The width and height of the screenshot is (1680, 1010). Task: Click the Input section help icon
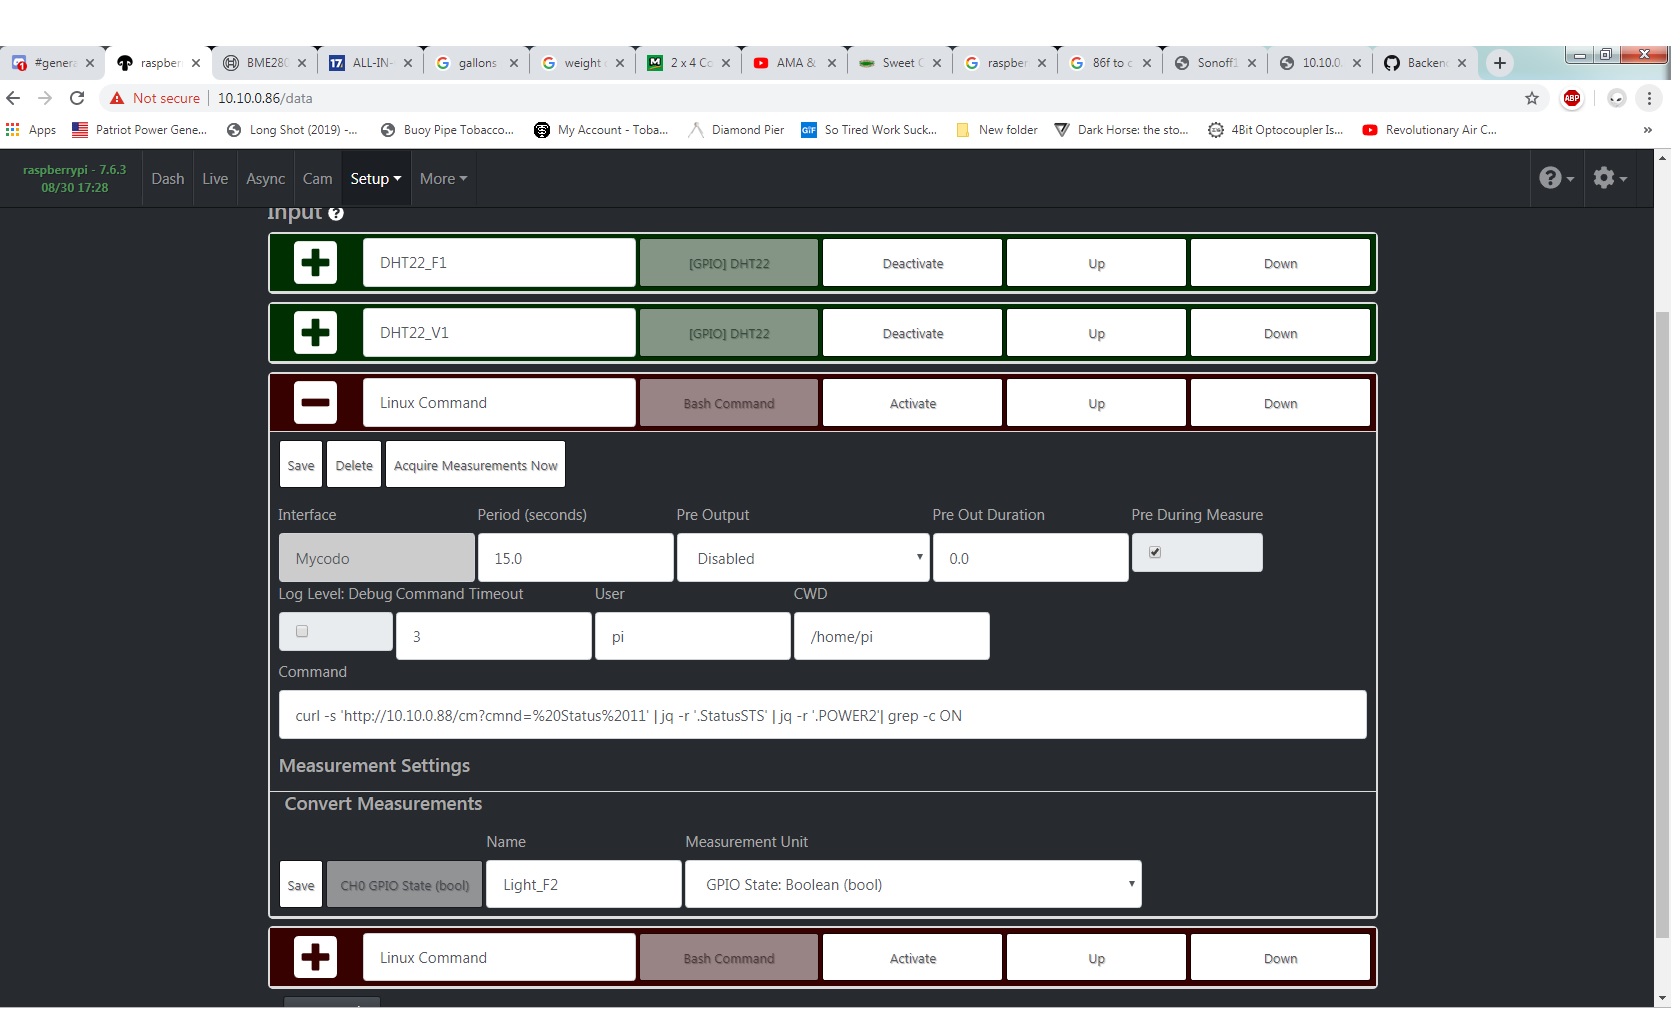point(336,213)
